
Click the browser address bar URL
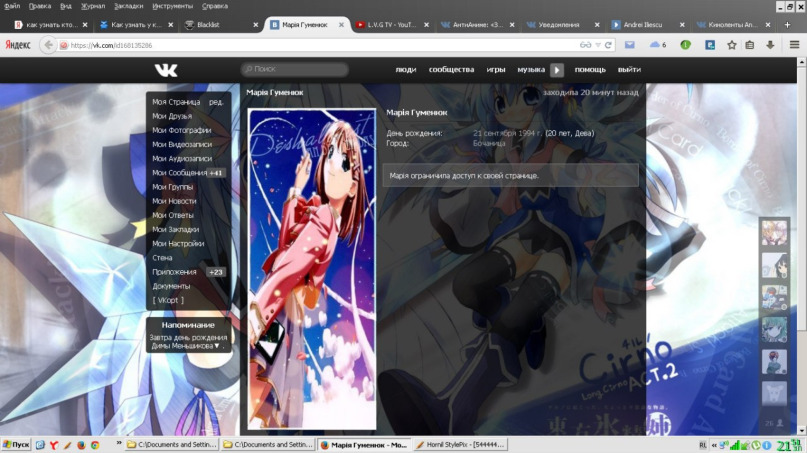[111, 45]
